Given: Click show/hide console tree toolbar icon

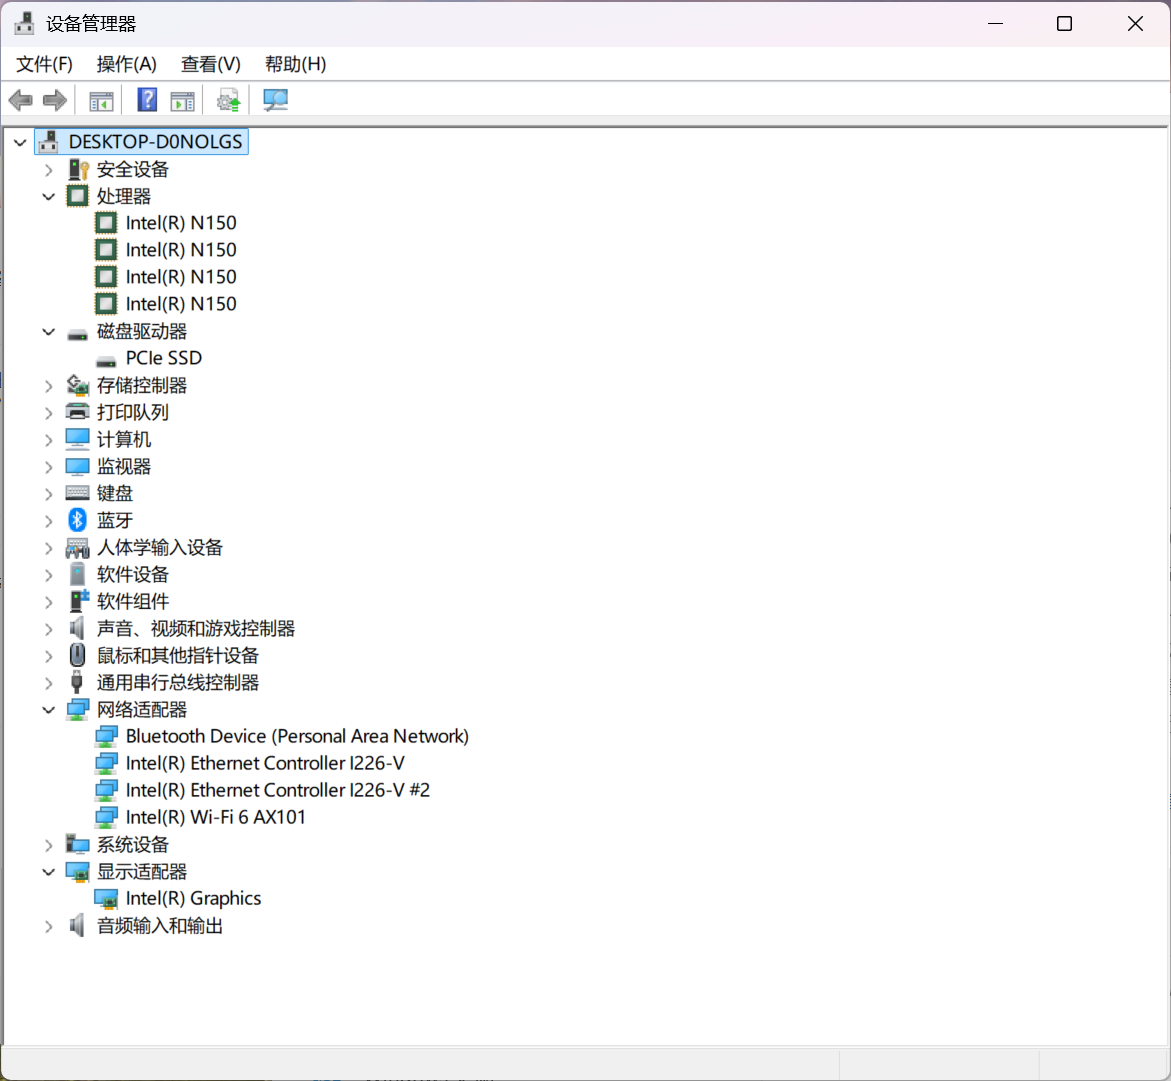Looking at the screenshot, I should (x=101, y=100).
